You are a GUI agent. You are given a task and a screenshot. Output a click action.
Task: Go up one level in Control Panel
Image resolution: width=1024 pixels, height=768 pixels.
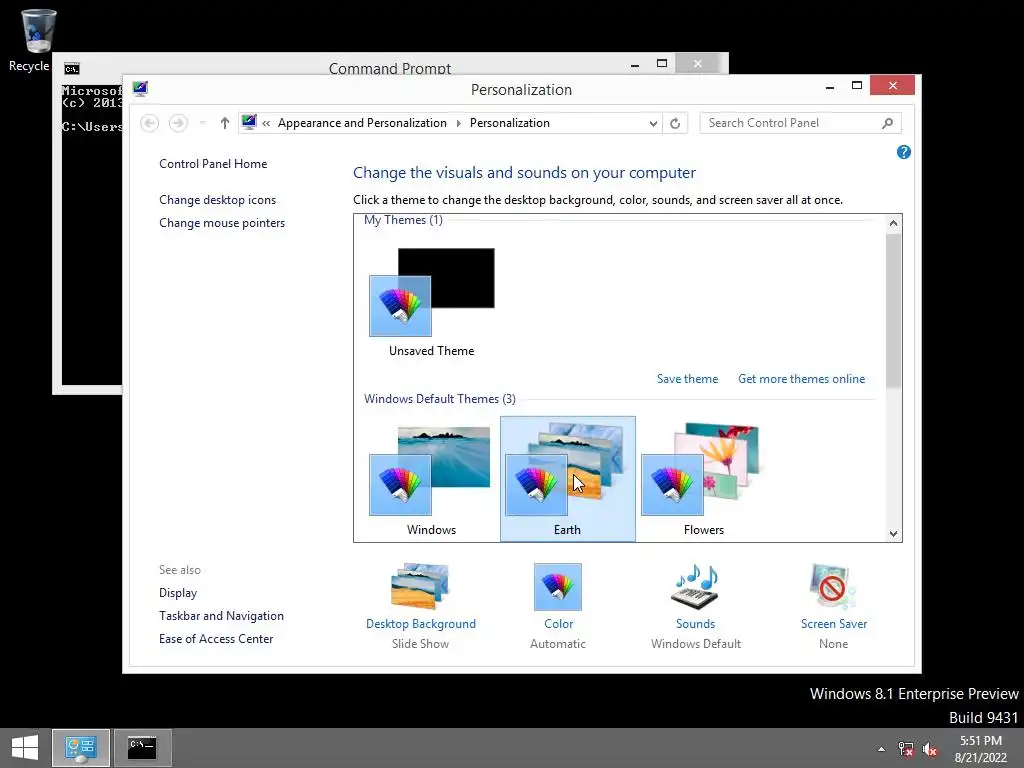225,123
